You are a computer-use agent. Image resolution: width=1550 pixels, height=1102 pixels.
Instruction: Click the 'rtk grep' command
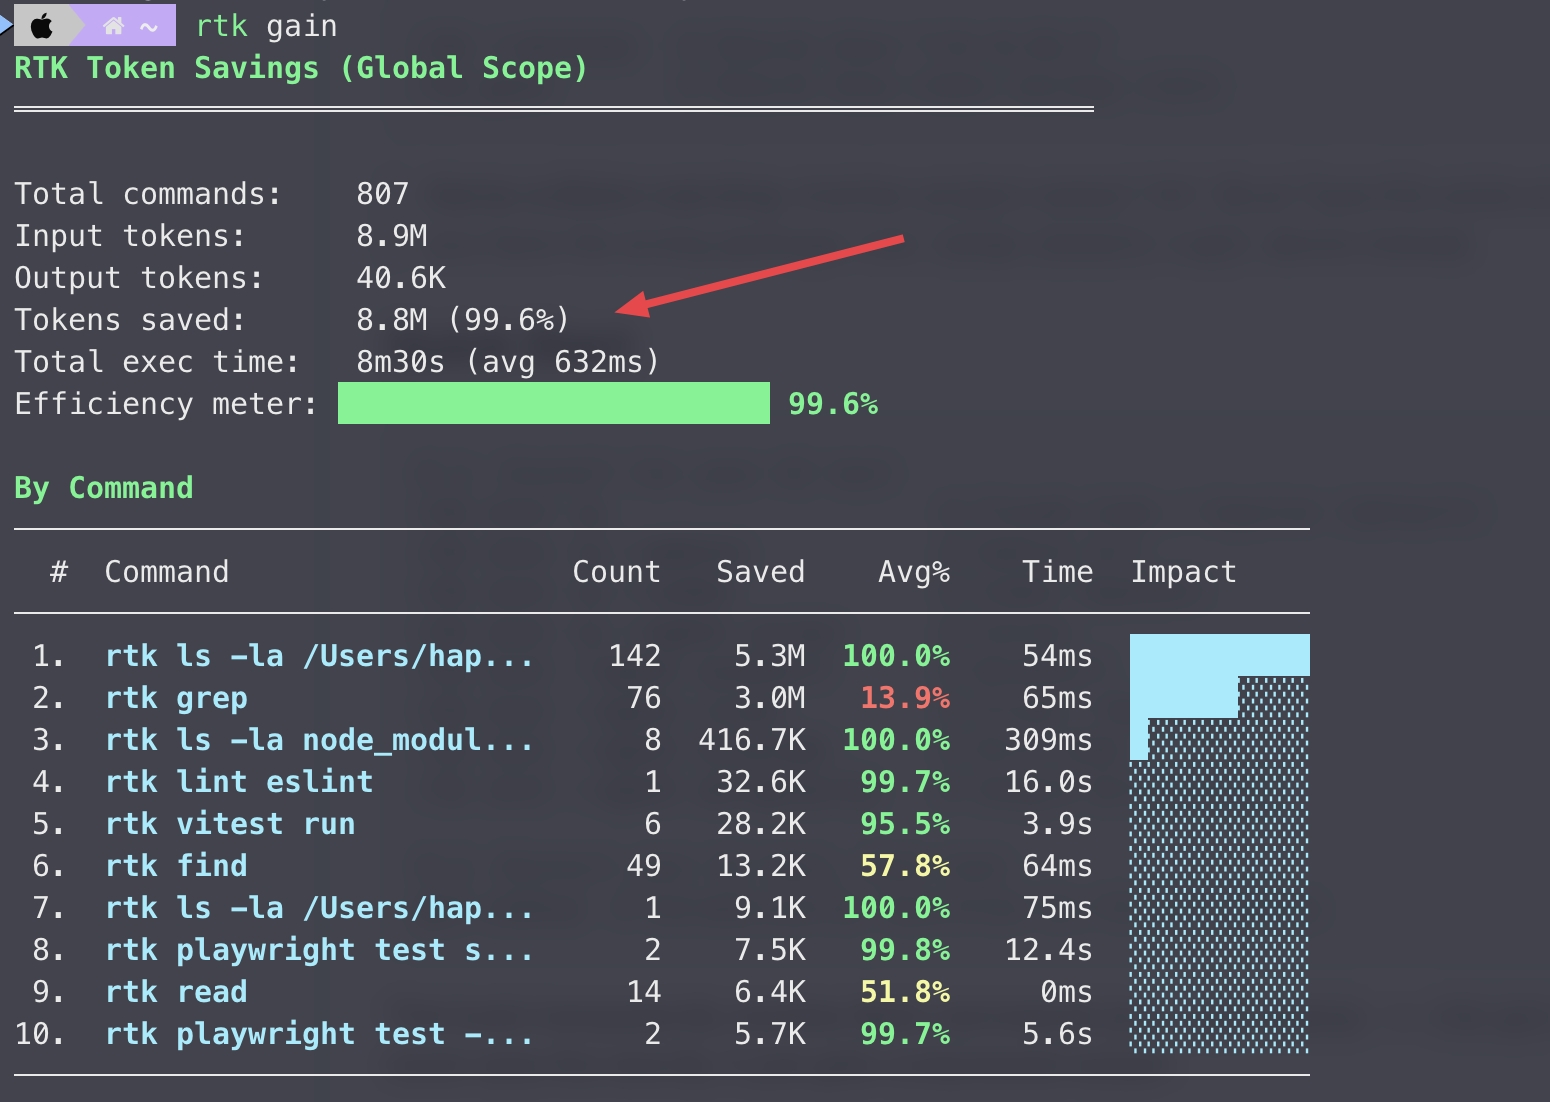pos(176,698)
